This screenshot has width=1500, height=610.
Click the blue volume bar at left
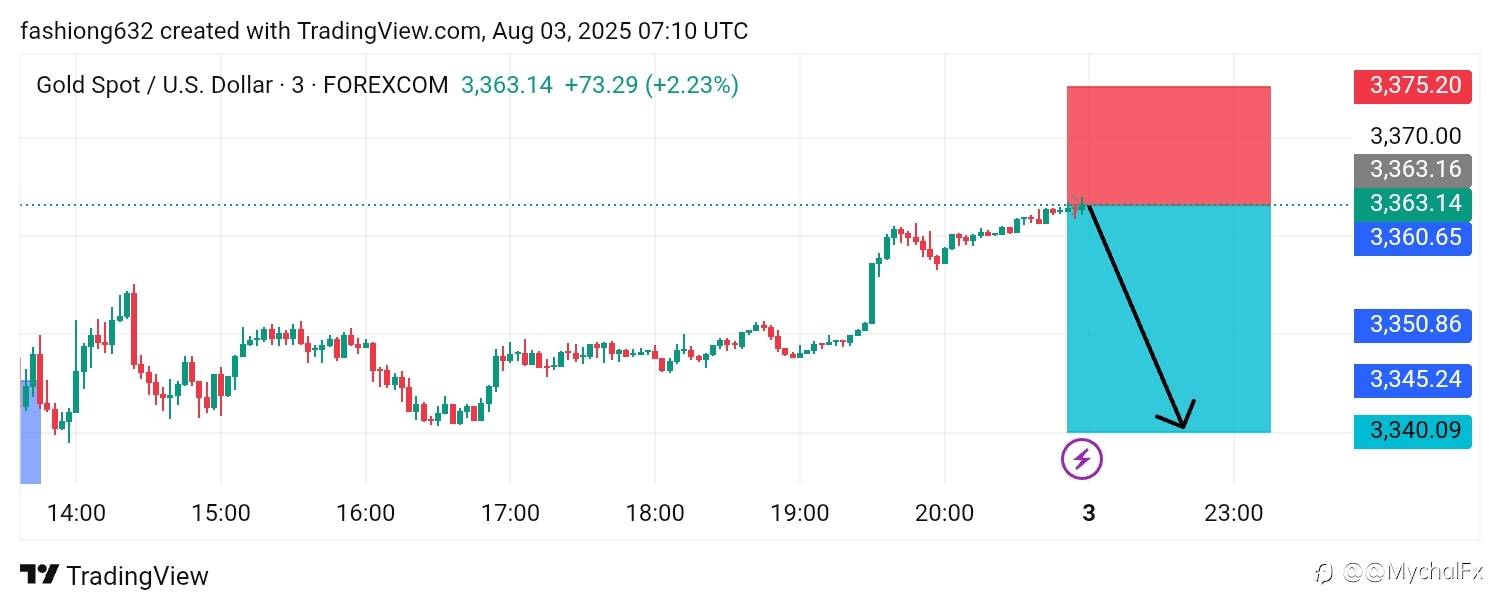click(31, 432)
